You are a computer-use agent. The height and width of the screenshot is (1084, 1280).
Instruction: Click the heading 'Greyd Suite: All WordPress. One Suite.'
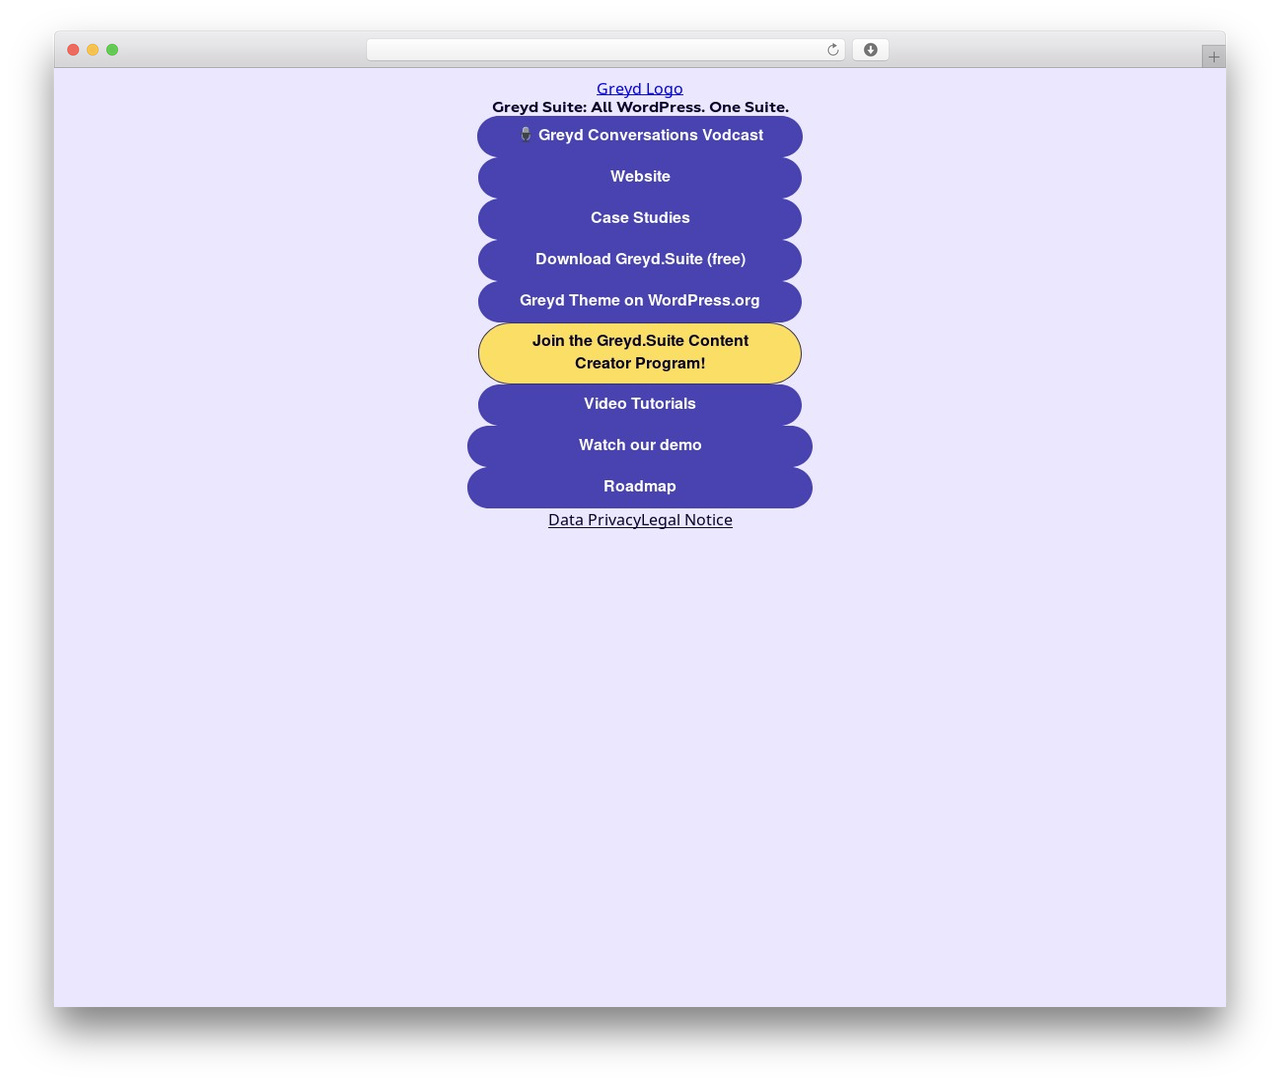[x=640, y=107]
